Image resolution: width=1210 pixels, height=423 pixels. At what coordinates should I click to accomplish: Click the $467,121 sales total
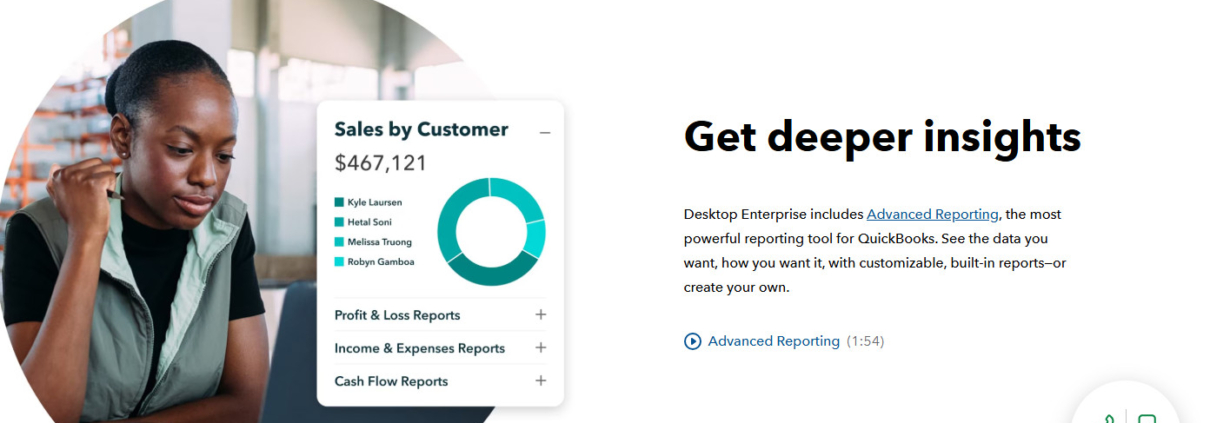[380, 163]
